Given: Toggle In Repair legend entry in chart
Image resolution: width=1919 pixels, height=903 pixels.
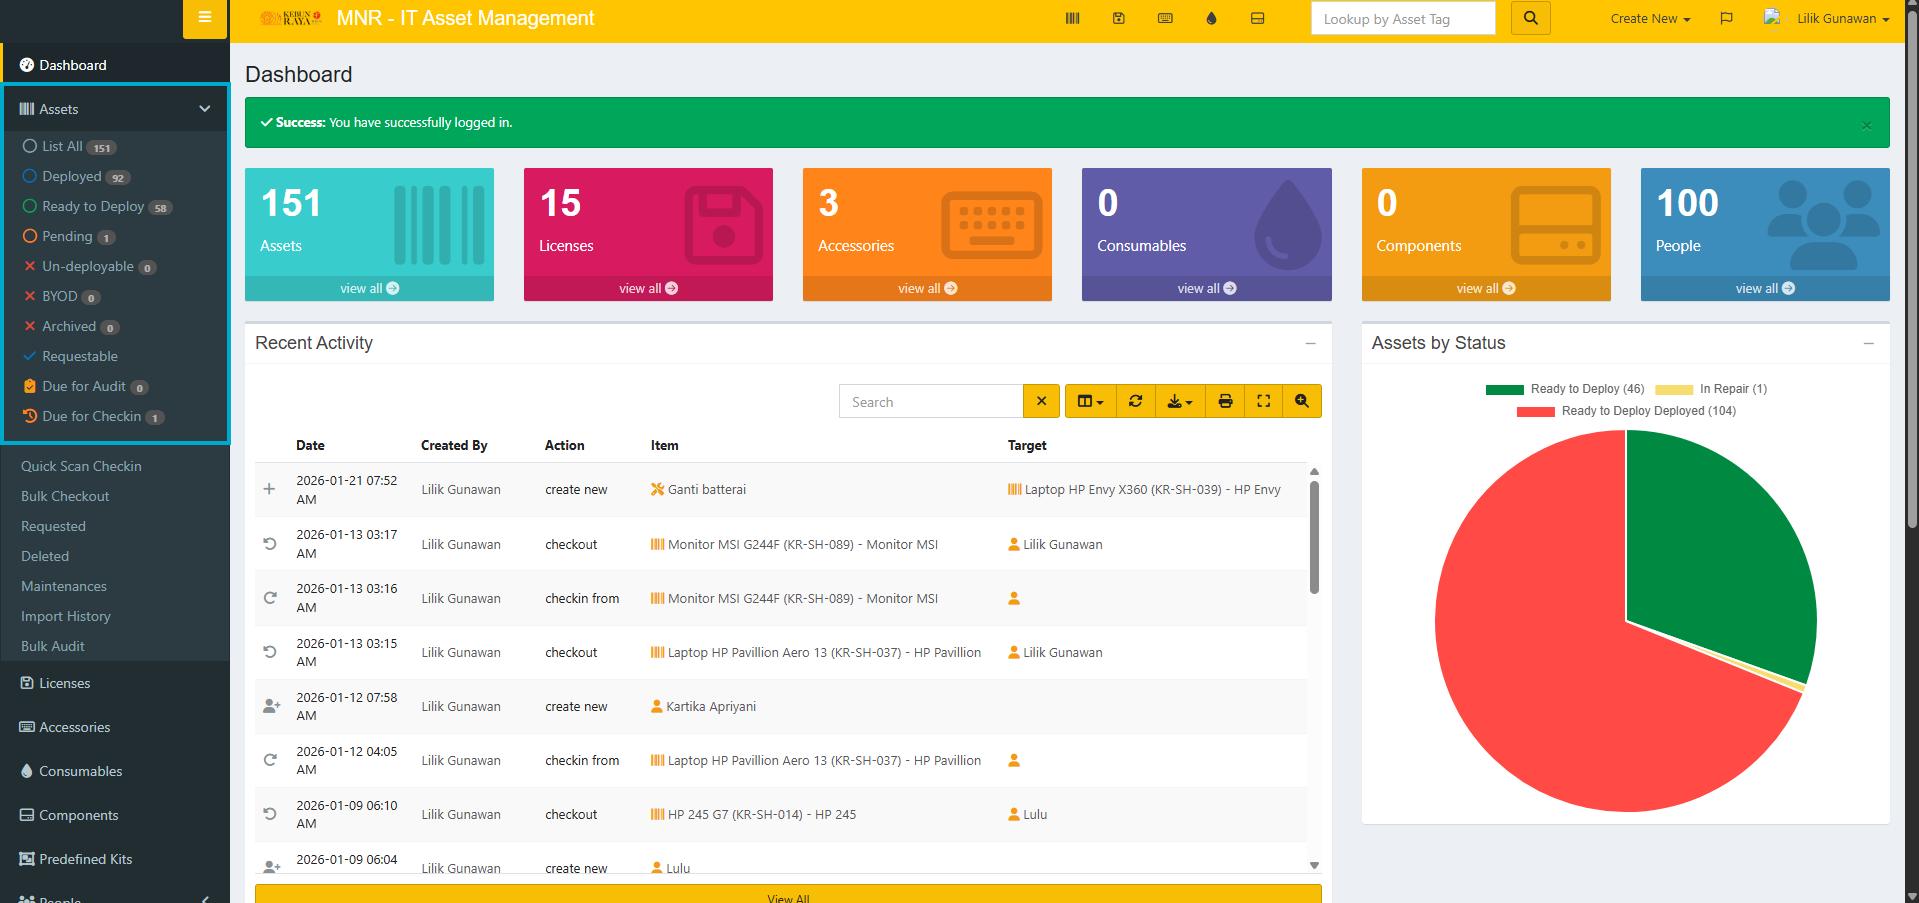Looking at the screenshot, I should click(1711, 389).
